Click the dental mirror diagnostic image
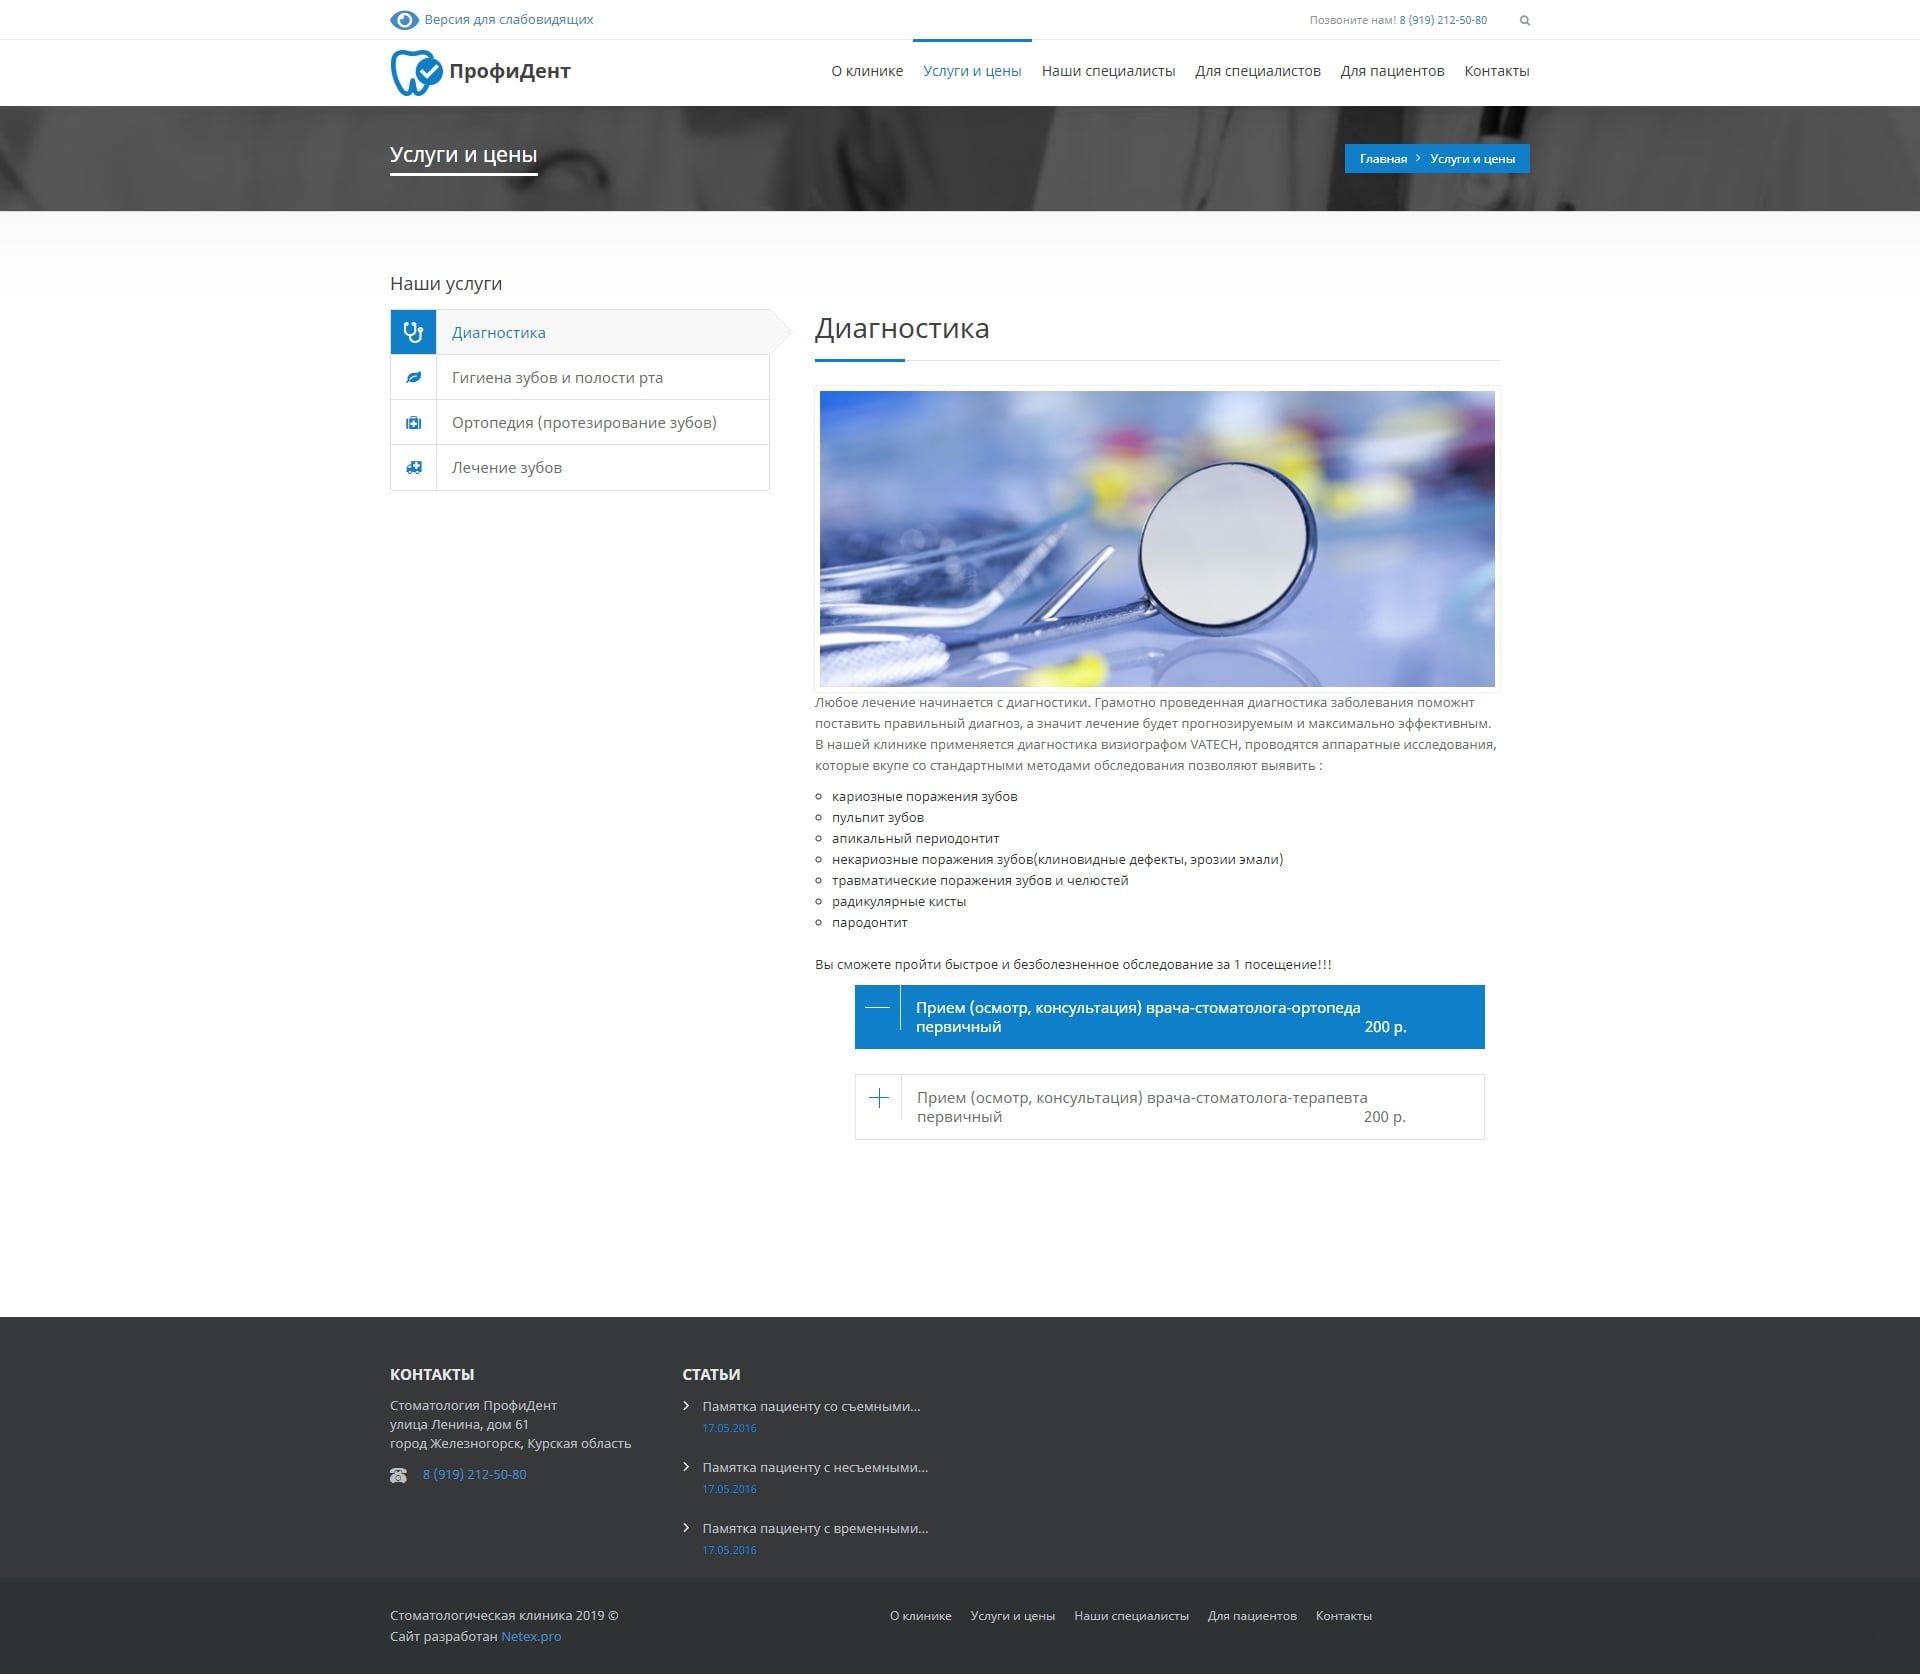Viewport: 1920px width, 1674px height. [1156, 538]
